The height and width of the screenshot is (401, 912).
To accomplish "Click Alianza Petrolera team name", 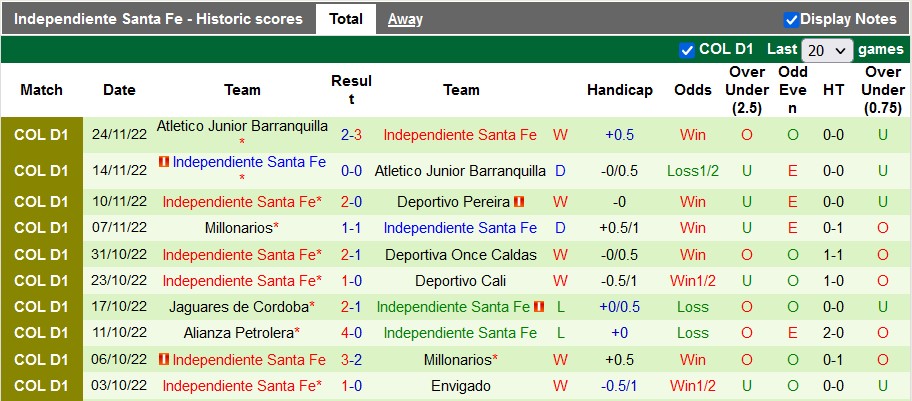I will (x=238, y=333).
